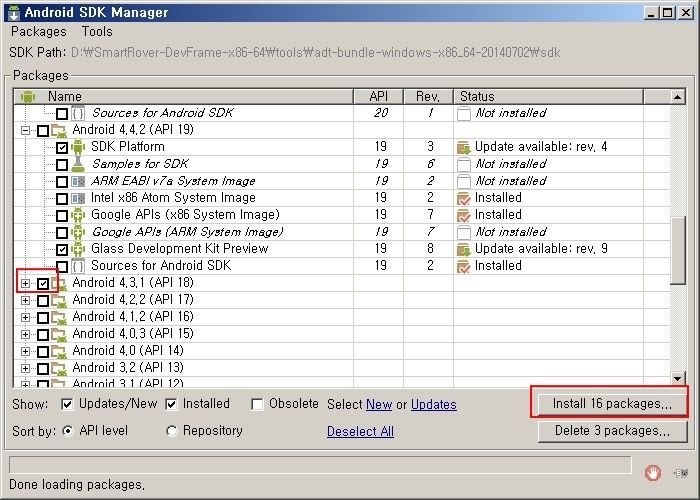Click the Android 4.0.3 (API 15) folder icon

(59, 334)
